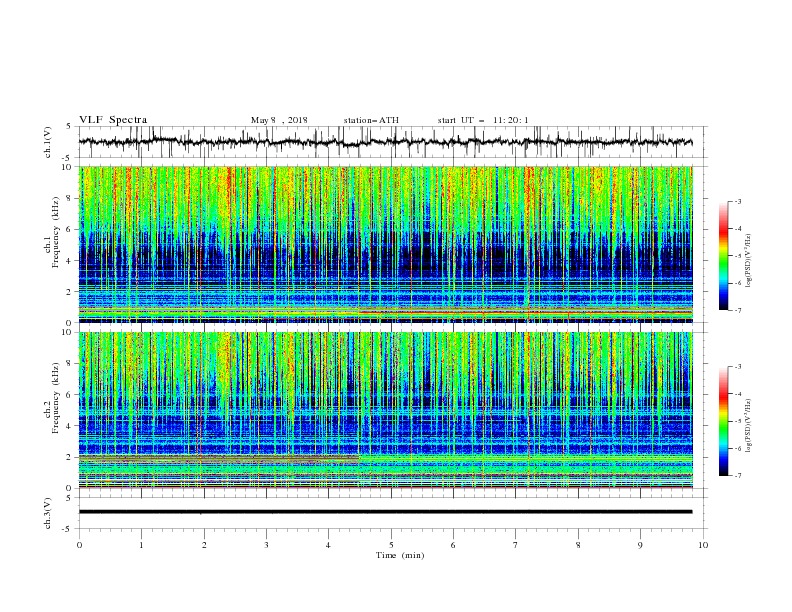Click the ch.1 spectrogram panel
792x612 pixels.
(385, 244)
